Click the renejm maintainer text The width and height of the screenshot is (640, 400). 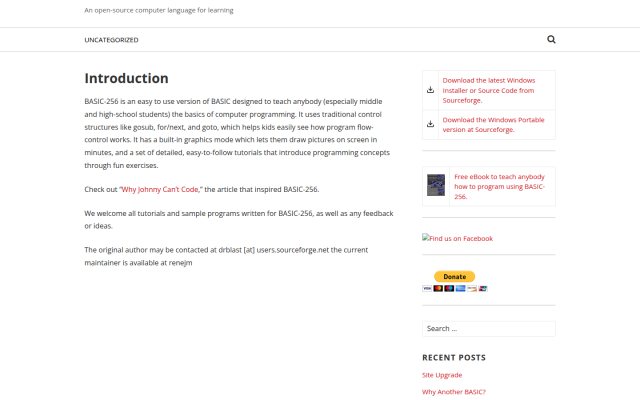pos(180,263)
